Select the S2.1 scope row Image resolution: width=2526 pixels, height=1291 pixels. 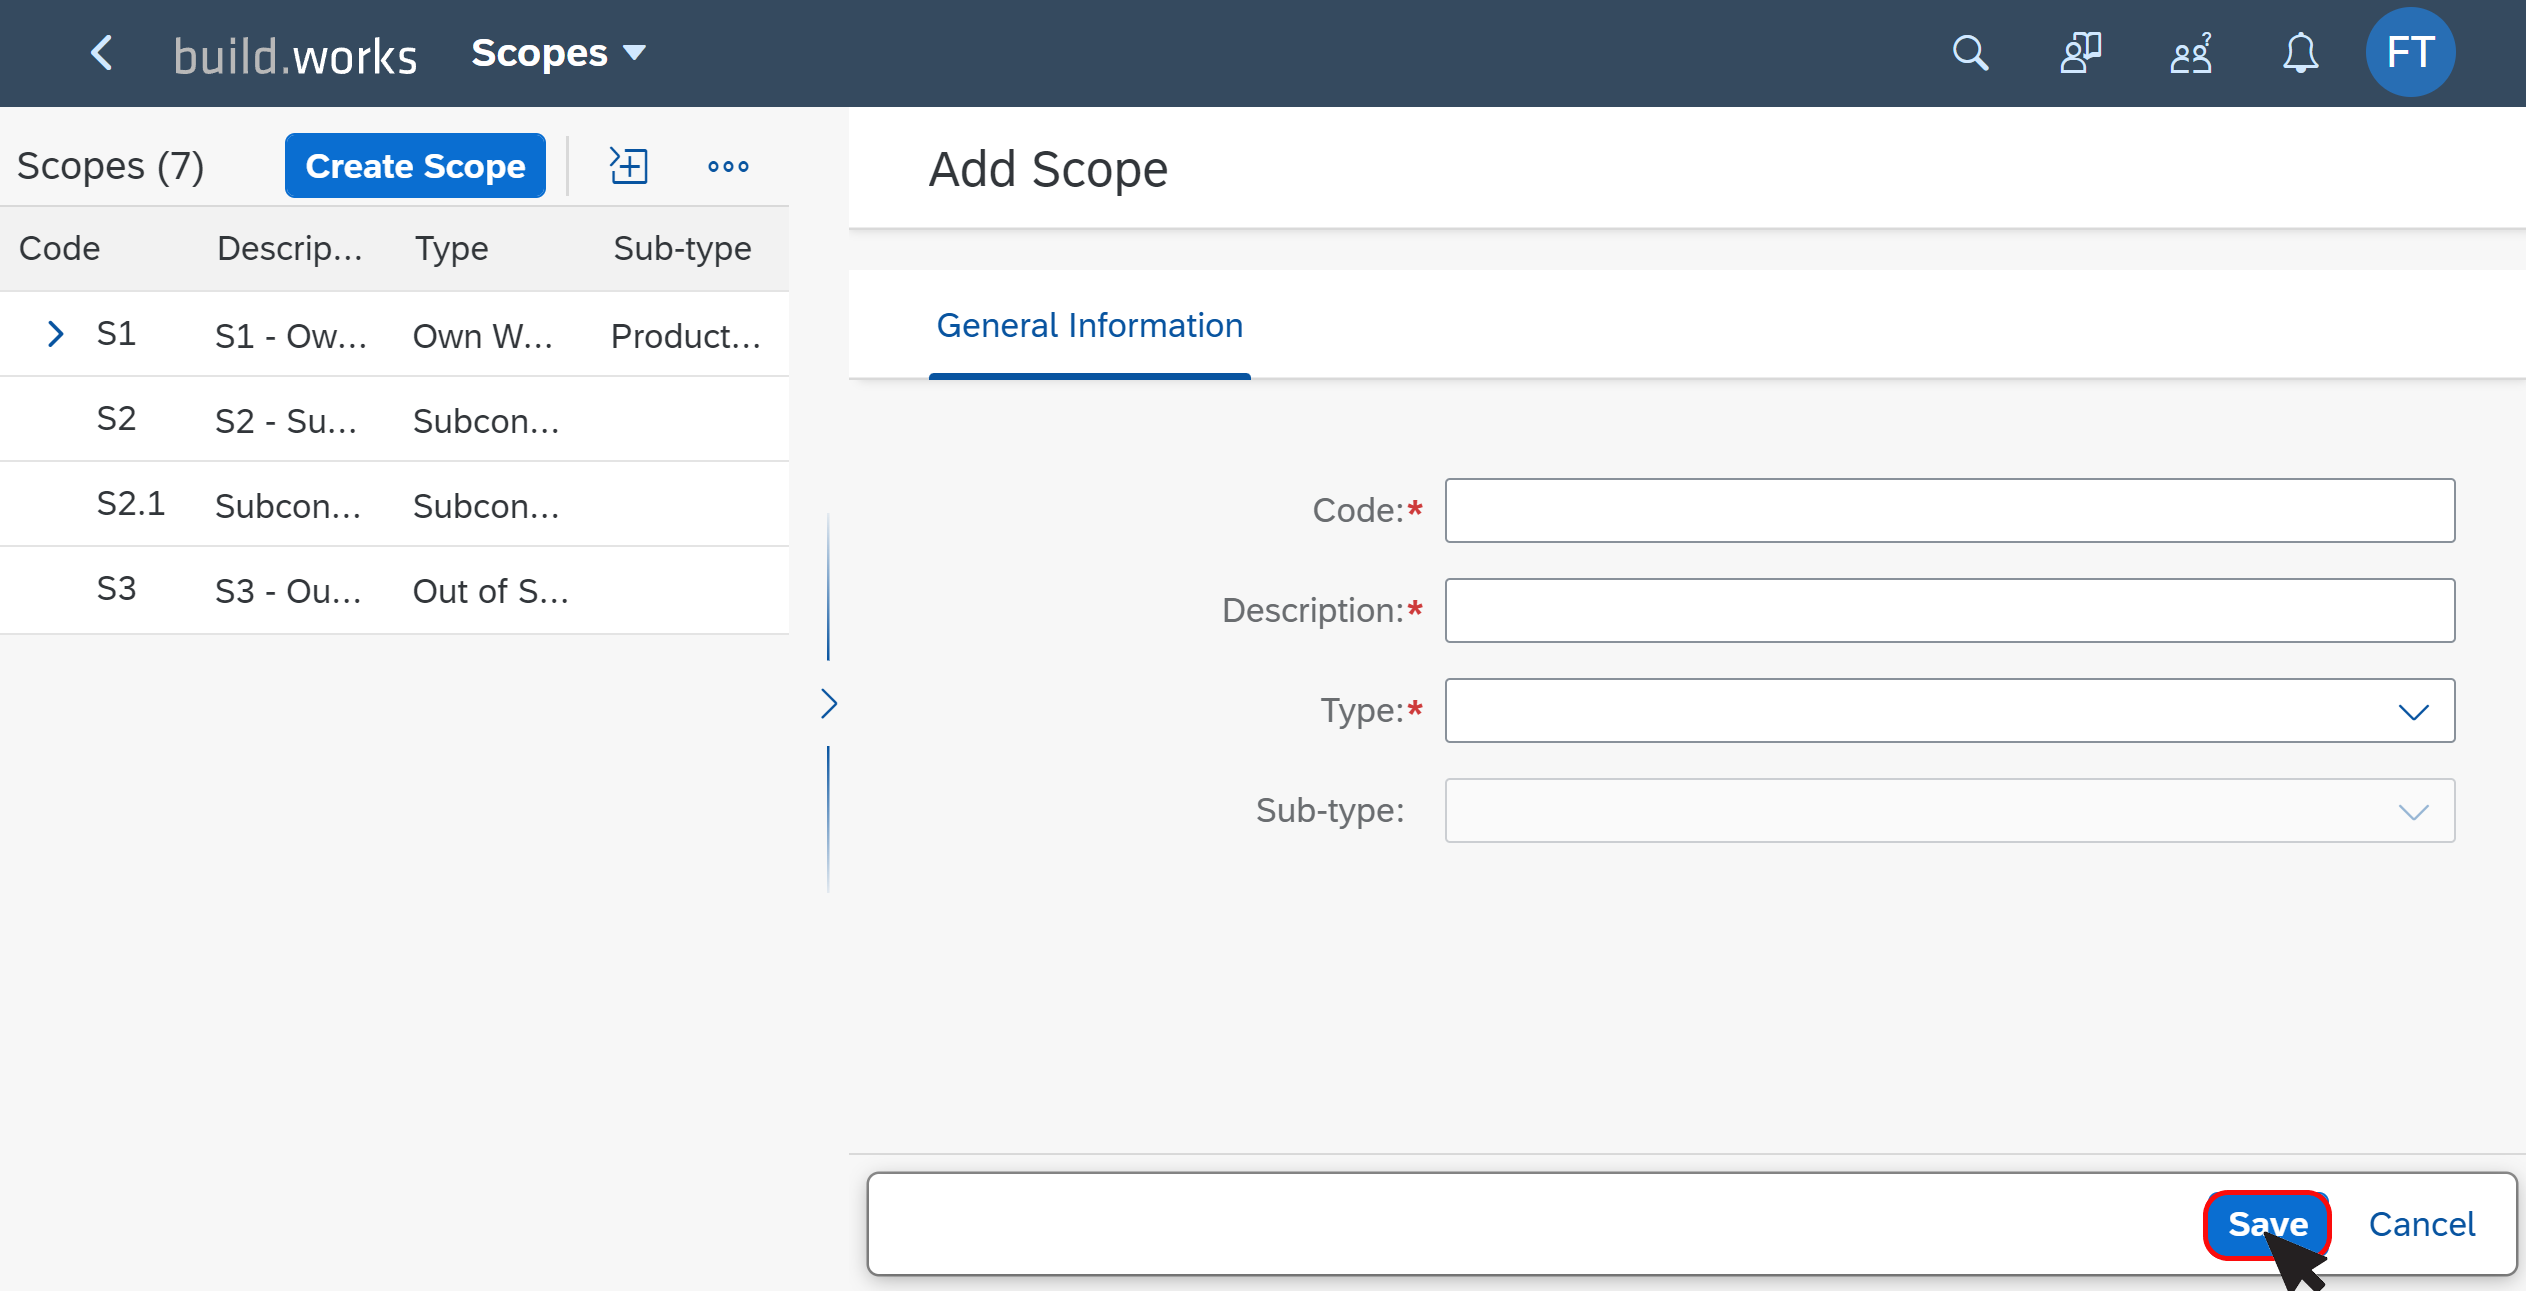coord(394,504)
